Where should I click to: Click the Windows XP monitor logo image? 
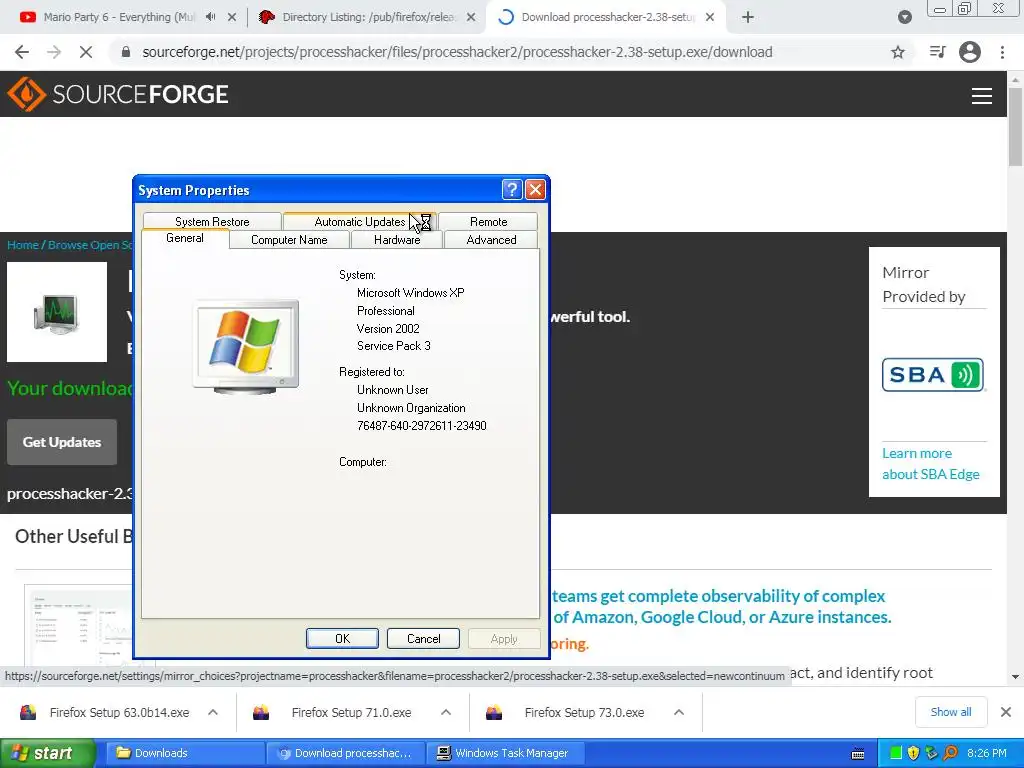246,347
